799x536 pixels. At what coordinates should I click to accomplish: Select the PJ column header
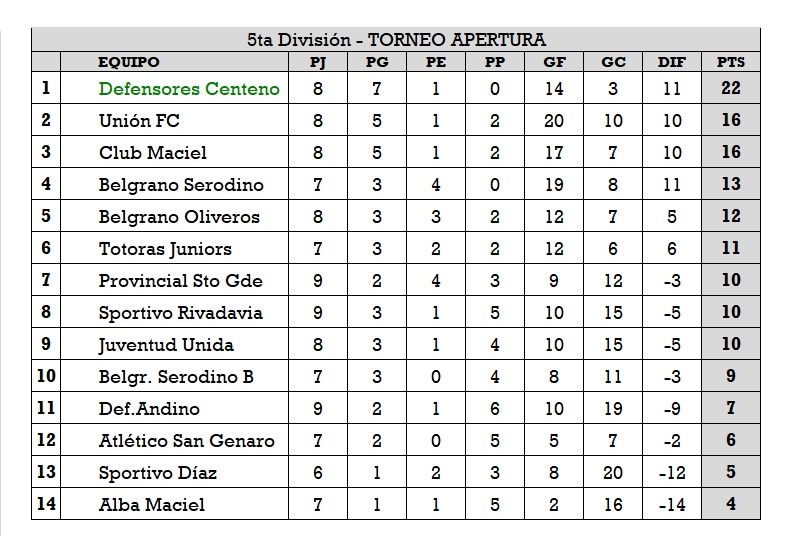318,62
